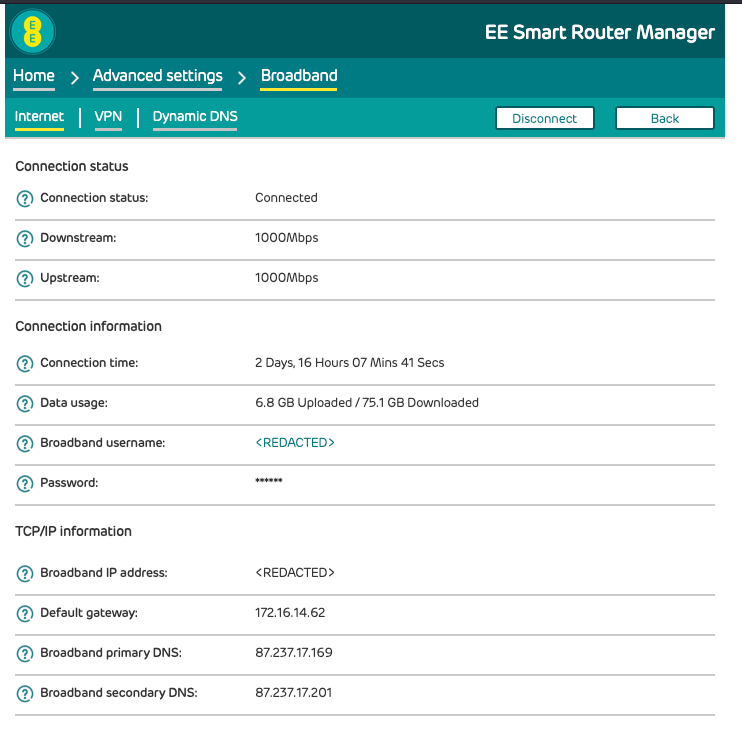742x730 pixels.
Task: Navigate to Advanced settings breadcrumb
Action: point(157,76)
